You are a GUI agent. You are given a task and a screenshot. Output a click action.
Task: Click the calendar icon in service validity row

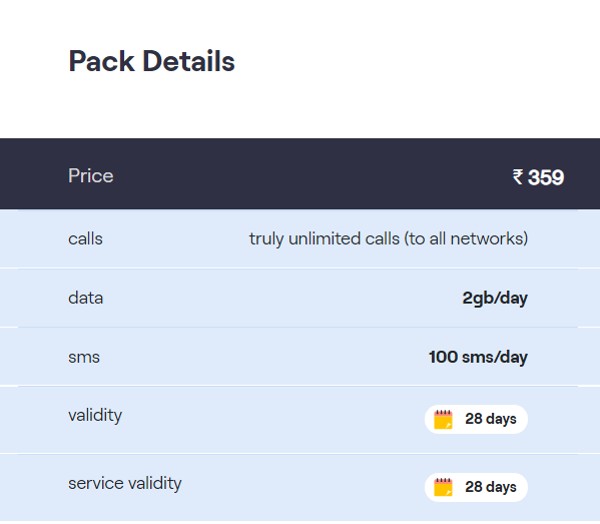pos(443,487)
